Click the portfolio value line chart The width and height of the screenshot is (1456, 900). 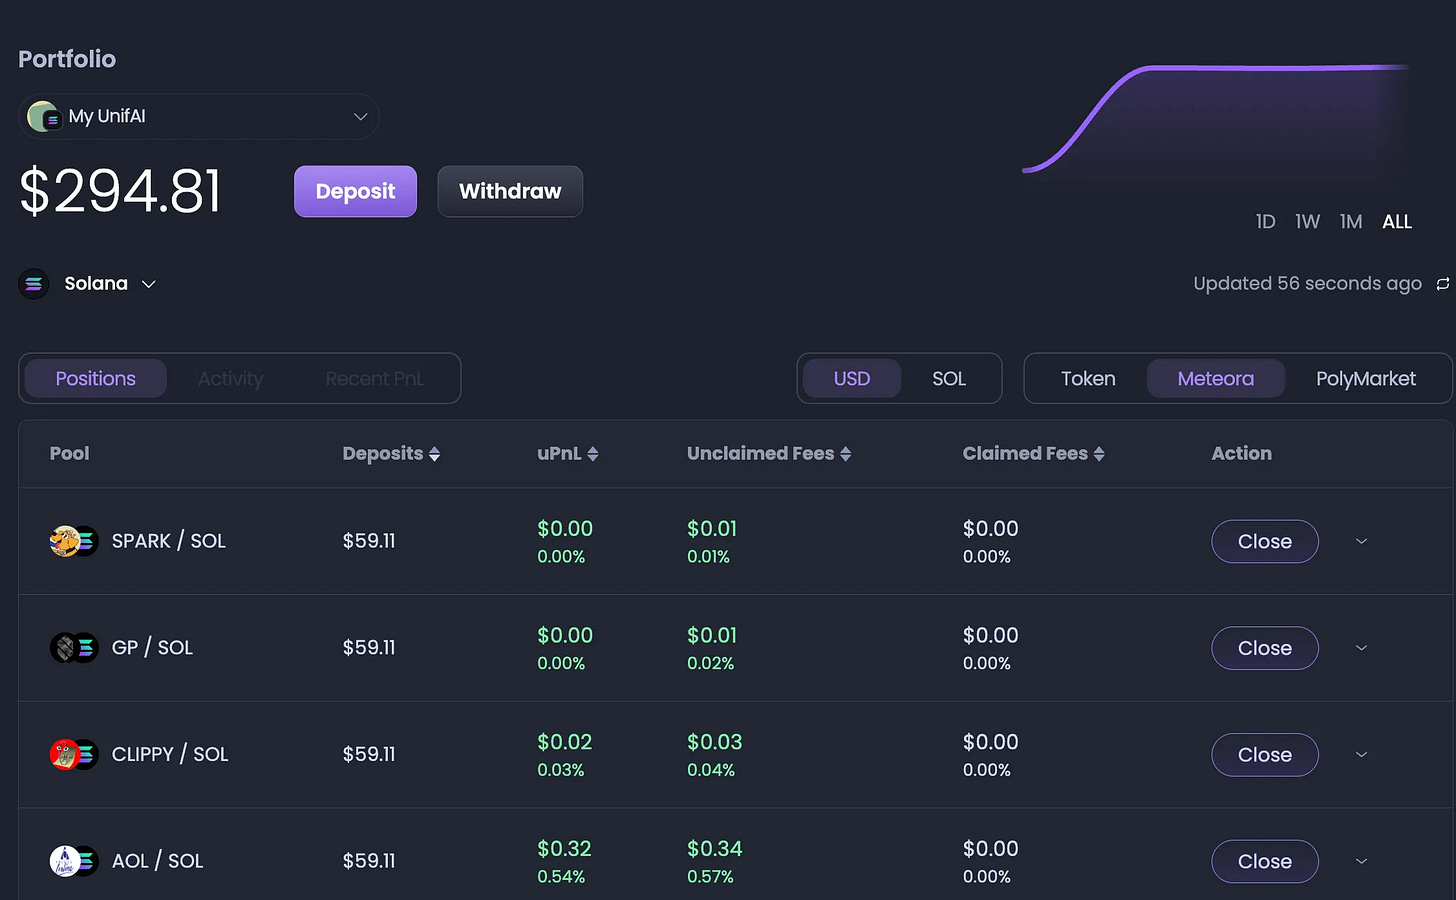(x=1216, y=118)
